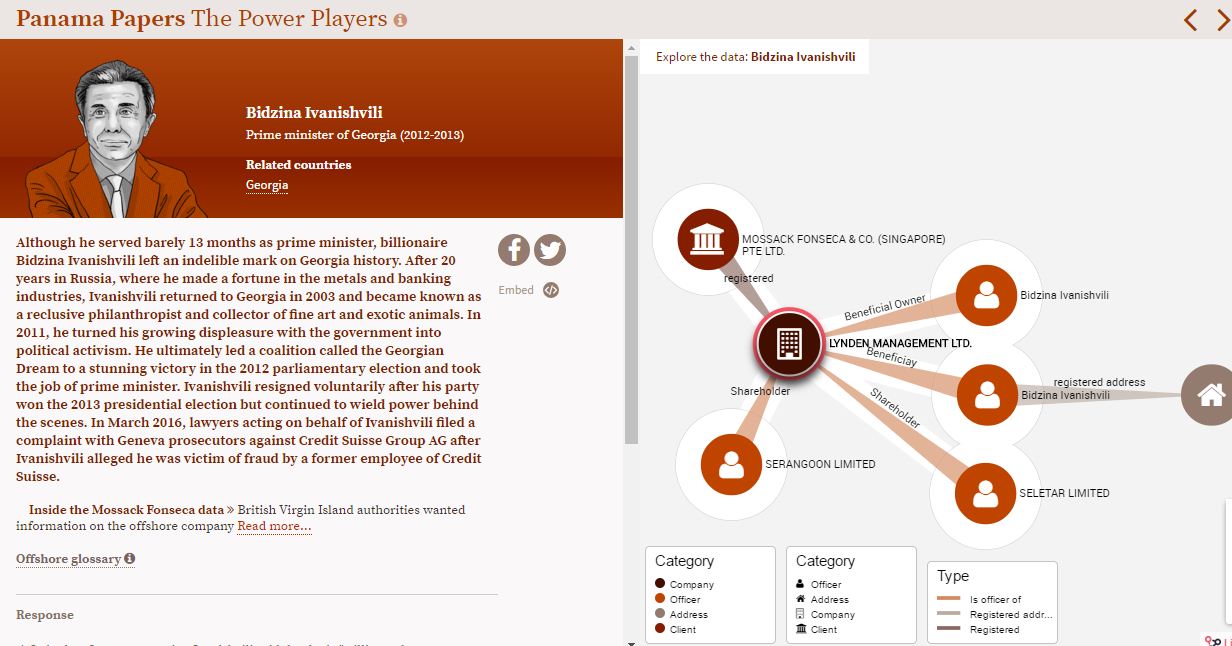Click the 'Response' section heading
Image resolution: width=1232 pixels, height=646 pixels.
(x=45, y=614)
